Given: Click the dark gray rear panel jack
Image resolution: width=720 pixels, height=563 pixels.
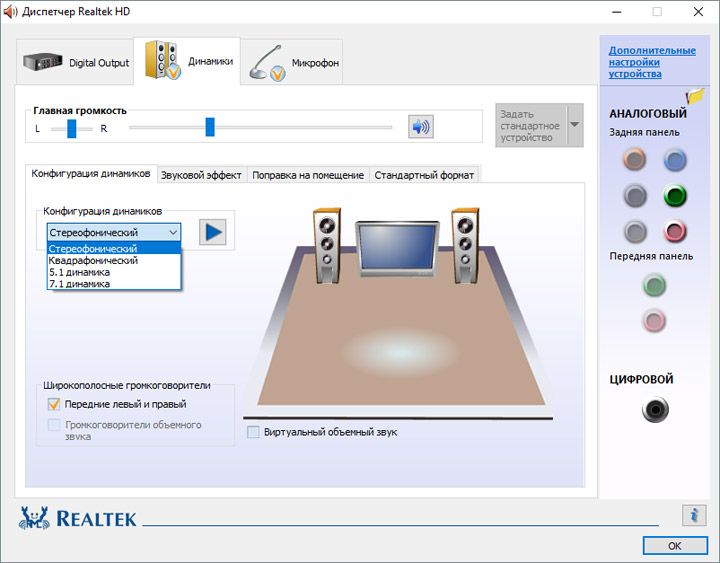Looking at the screenshot, I should coord(635,196).
